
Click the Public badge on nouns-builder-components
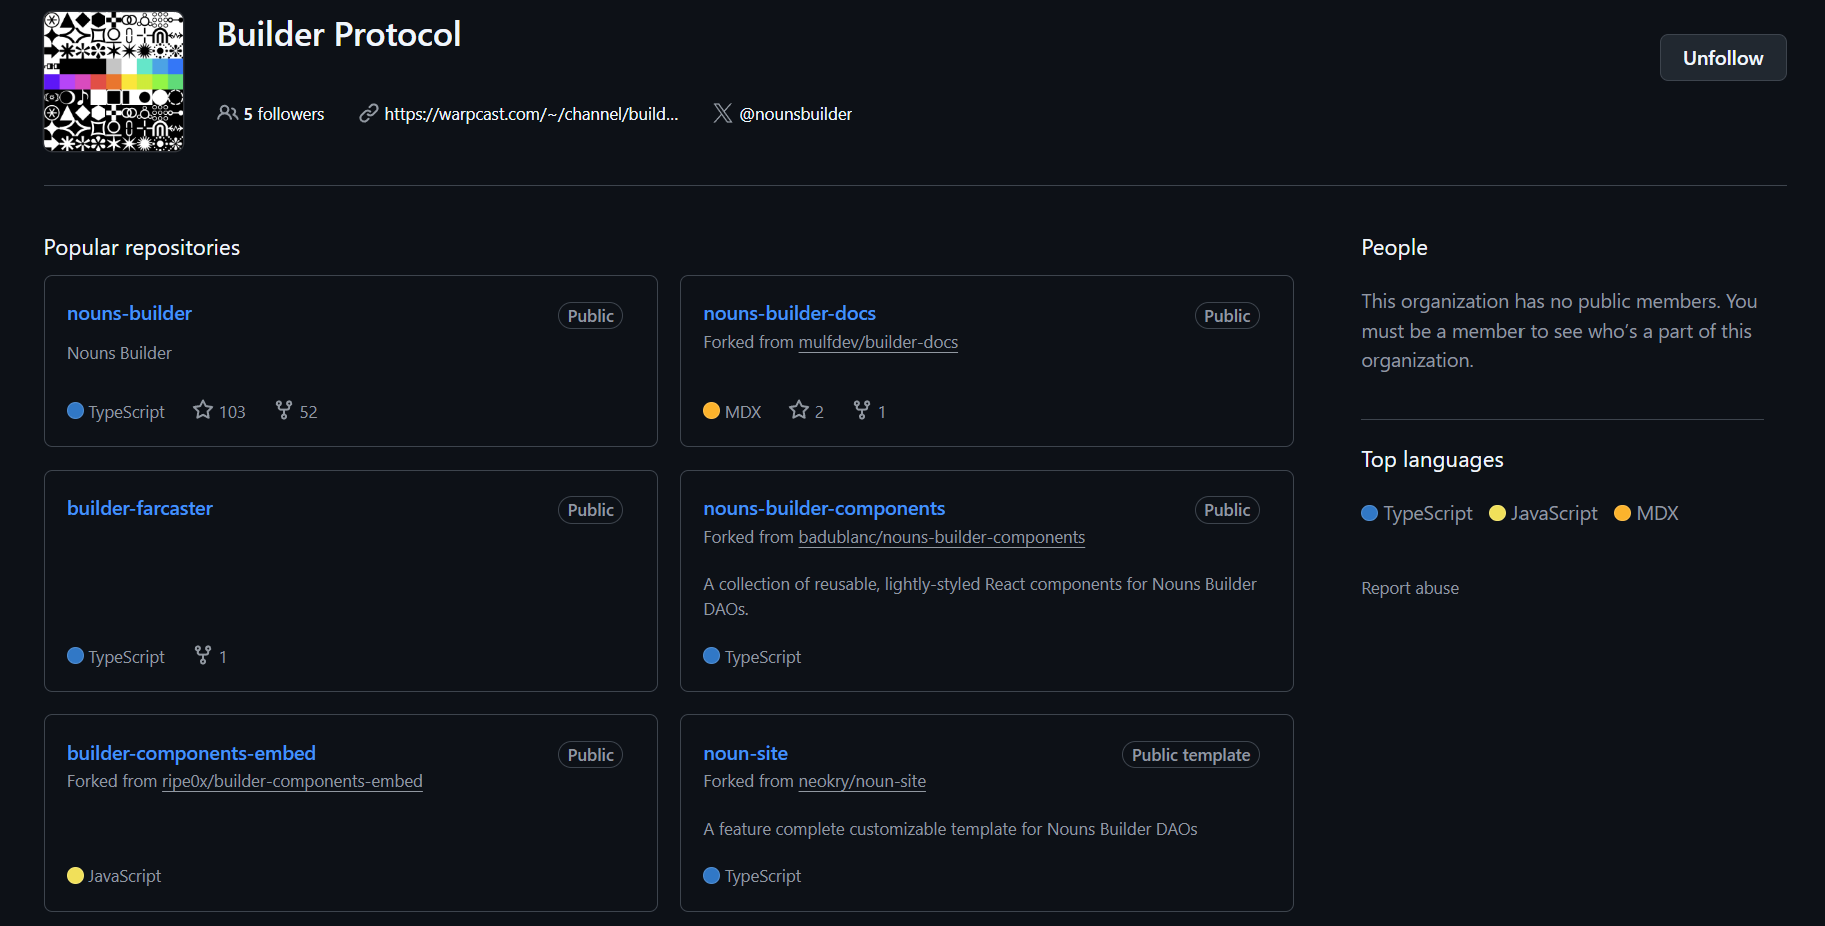point(1226,509)
